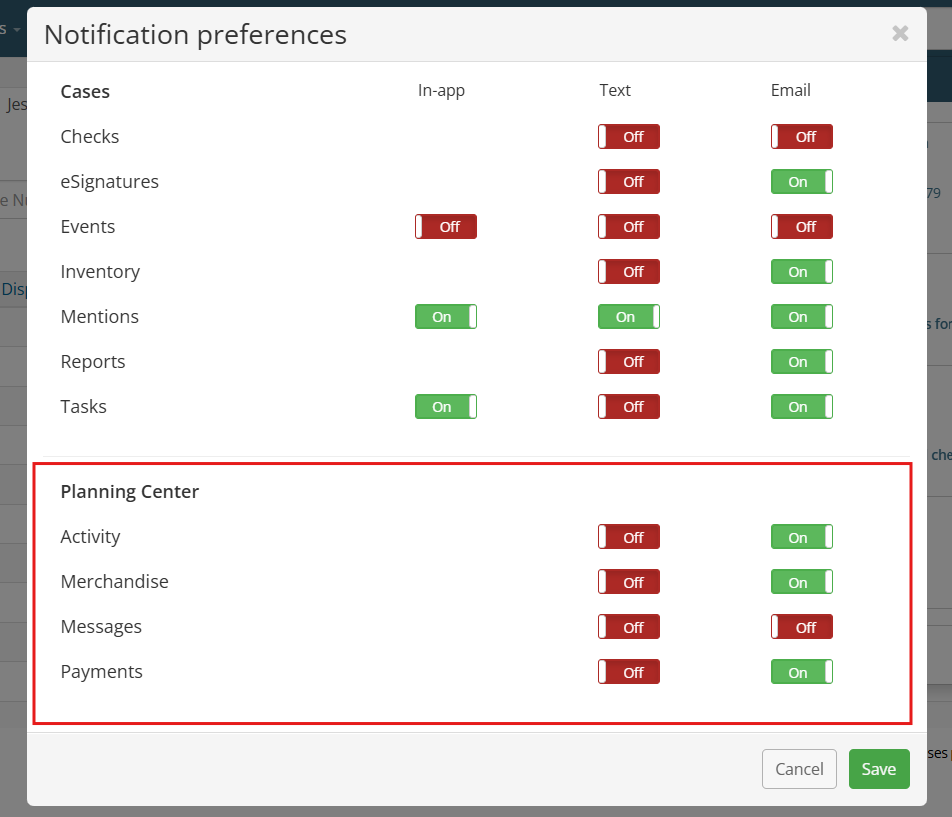Select the Cases section heading
The width and height of the screenshot is (952, 817).
pyautogui.click(x=85, y=92)
